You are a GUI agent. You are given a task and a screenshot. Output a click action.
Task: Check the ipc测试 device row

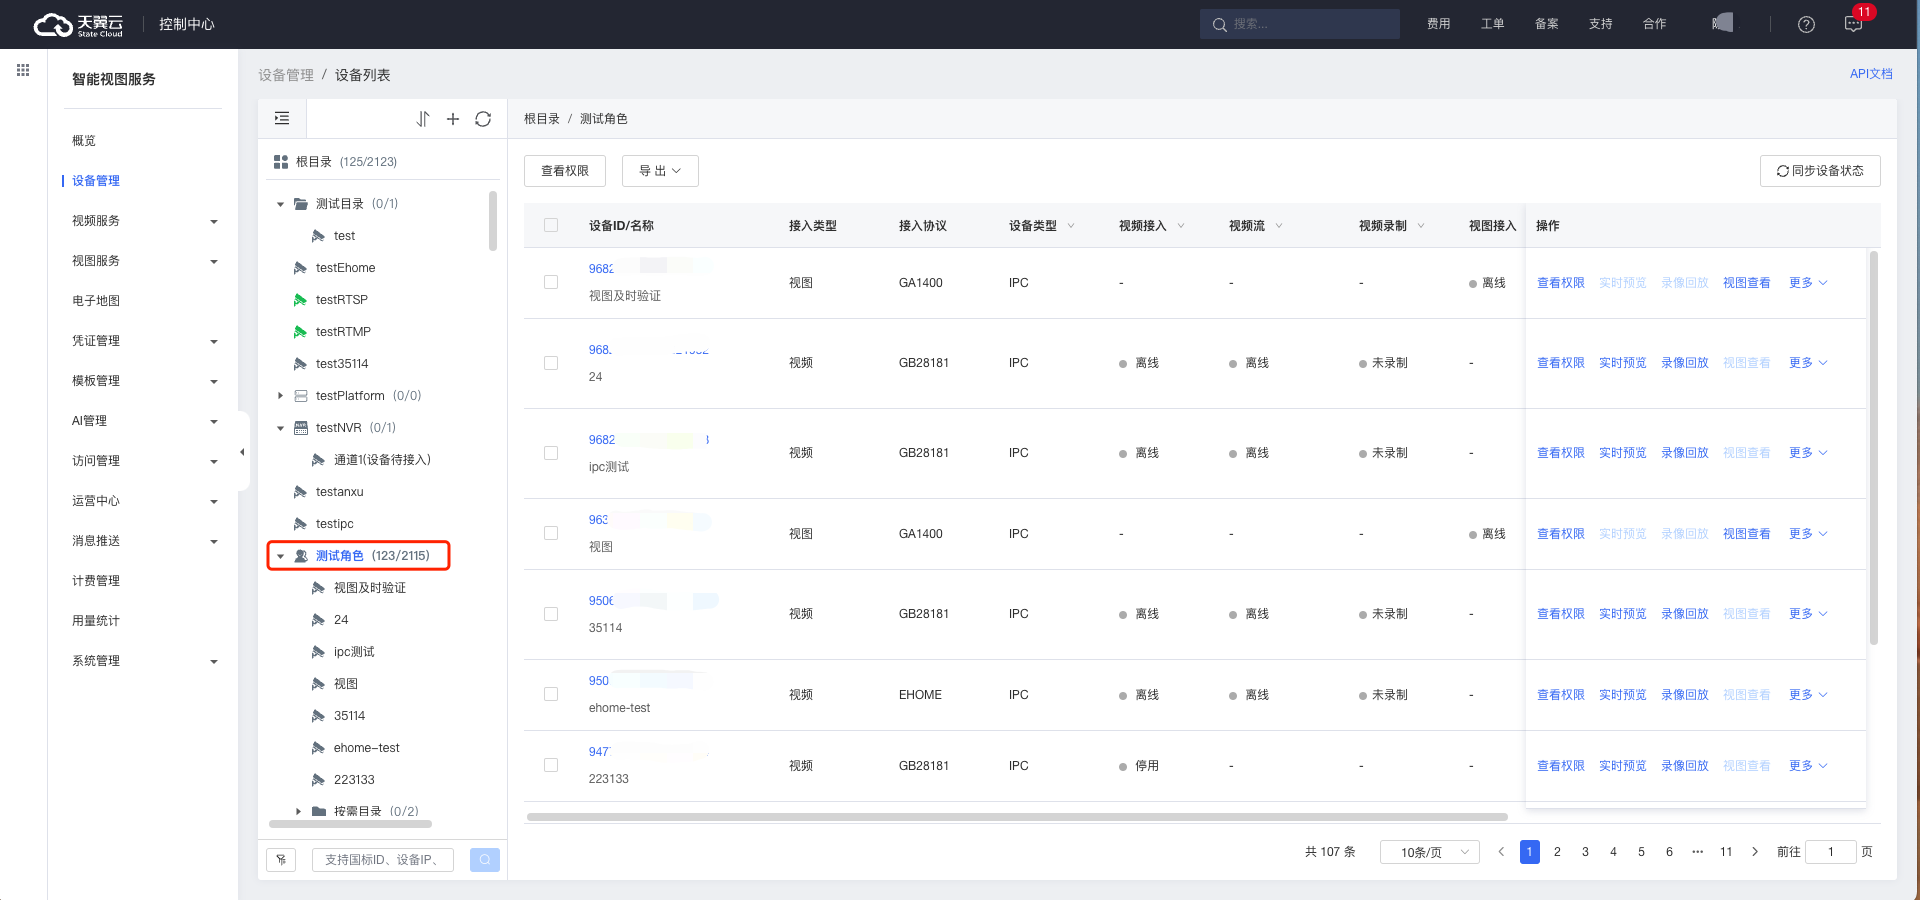point(551,453)
